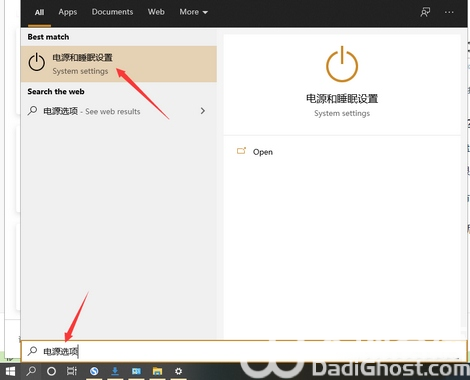Open Task View on taskbar
This screenshot has height=380, width=470.
(x=72, y=371)
